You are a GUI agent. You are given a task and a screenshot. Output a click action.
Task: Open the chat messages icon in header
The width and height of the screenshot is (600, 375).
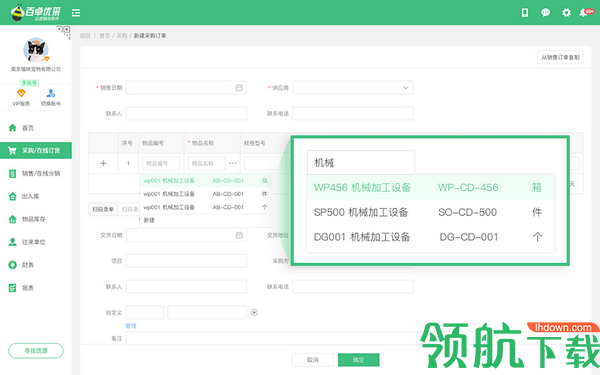pos(545,13)
